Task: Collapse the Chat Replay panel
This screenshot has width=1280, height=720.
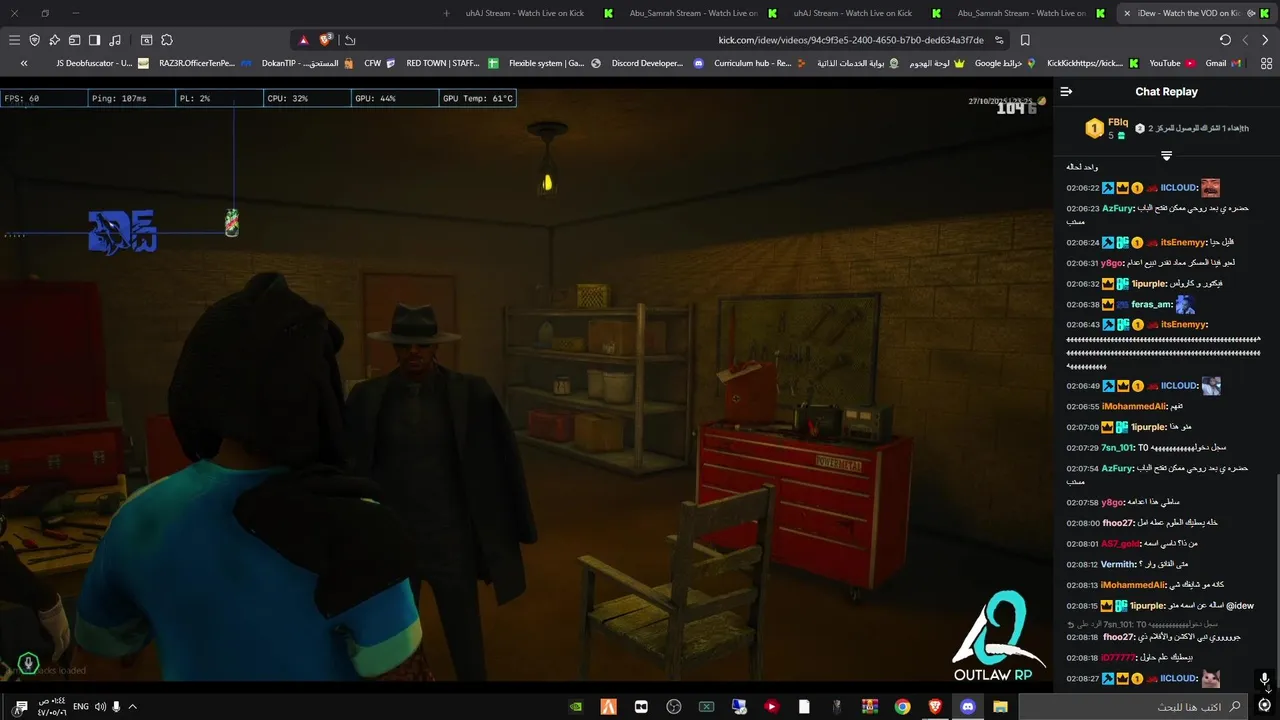Action: [1066, 91]
